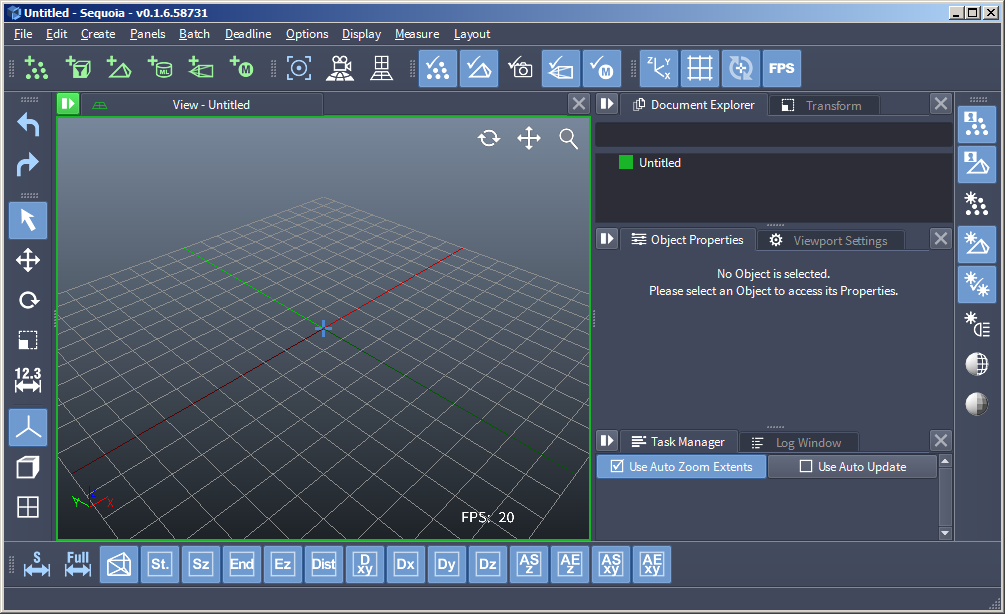Close the Object Properties panel
This screenshot has height=614, width=1005.
940,239
